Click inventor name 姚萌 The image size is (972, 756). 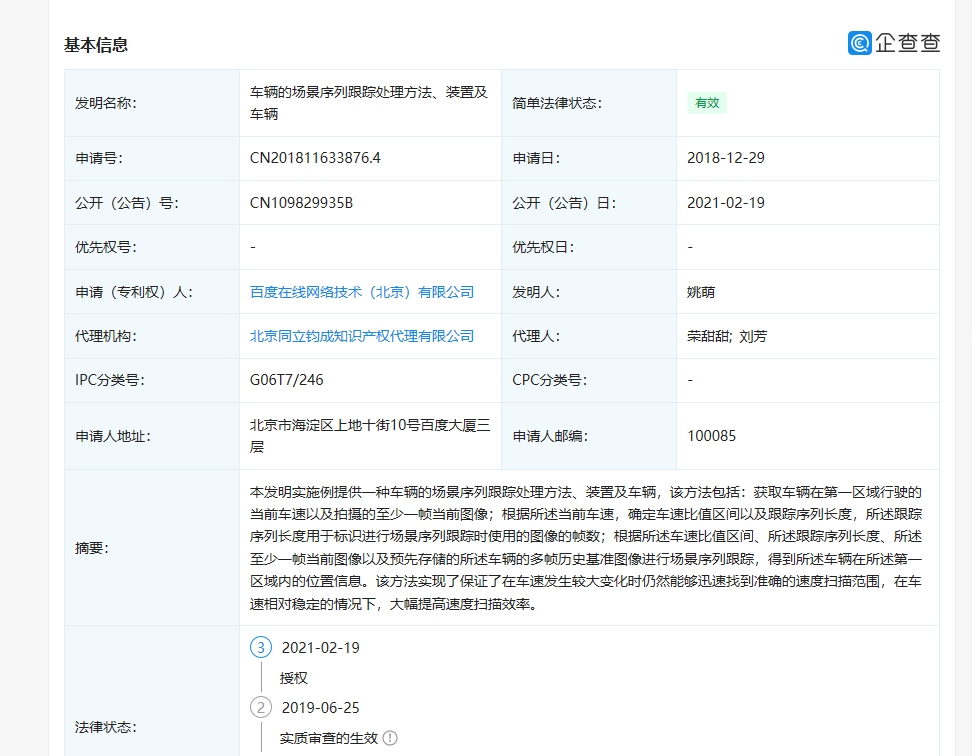700,292
